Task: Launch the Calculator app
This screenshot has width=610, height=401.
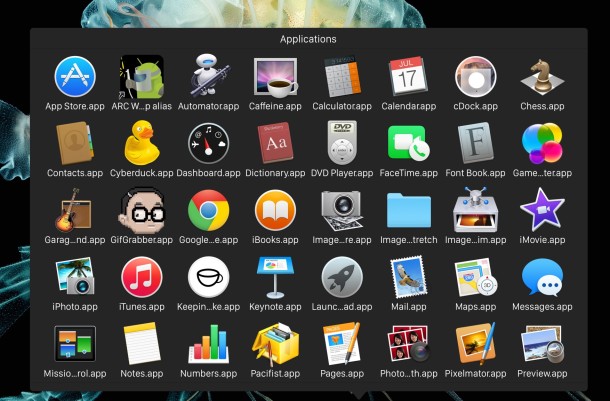Action: click(342, 77)
